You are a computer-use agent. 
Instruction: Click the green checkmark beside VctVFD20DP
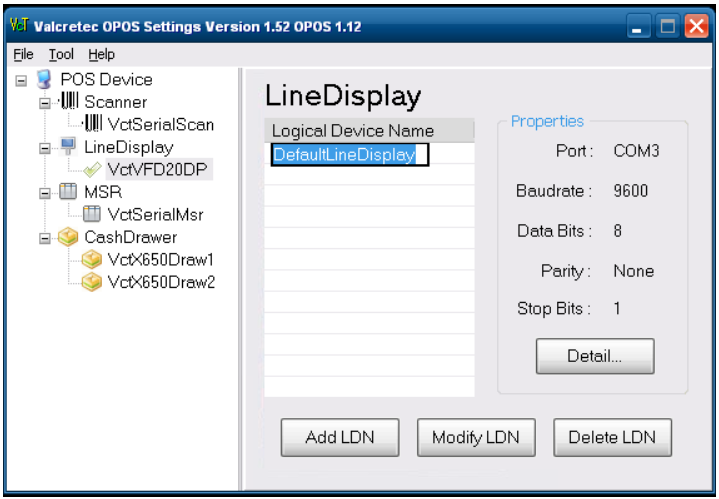92,170
